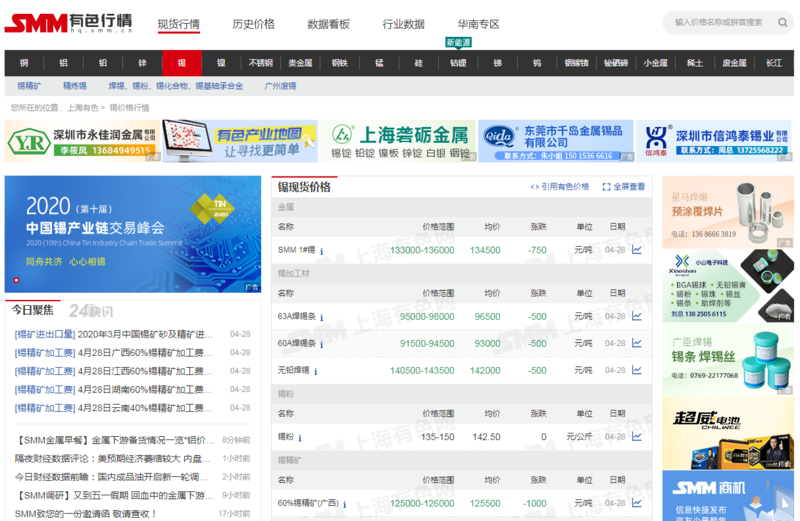Image resolution: width=800 pixels, height=521 pixels.
Task: Select 华南专区 top tab
Action: pos(479,24)
